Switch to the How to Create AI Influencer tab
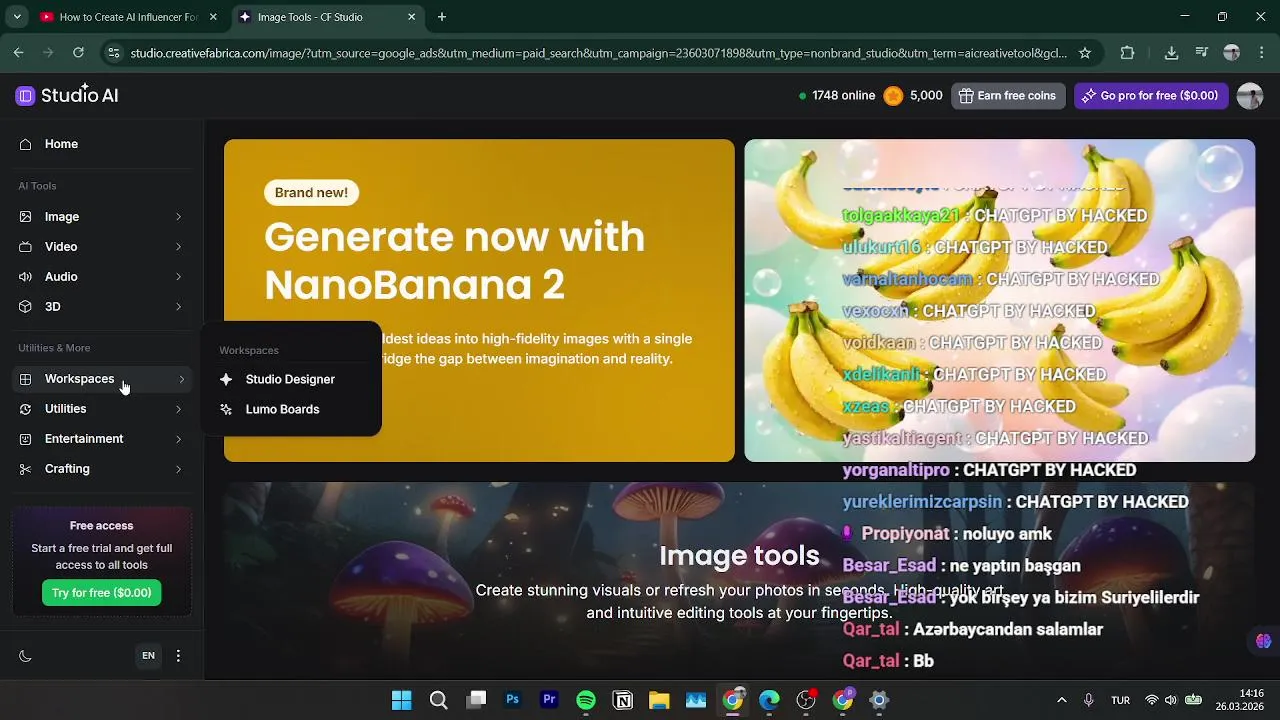This screenshot has width=1280, height=720. [127, 17]
